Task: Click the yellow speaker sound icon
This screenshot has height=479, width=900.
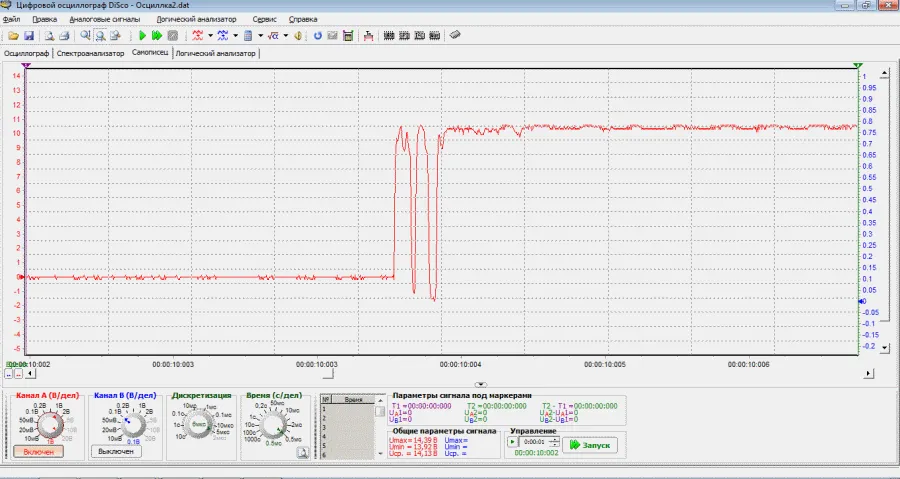Action: 298,36
